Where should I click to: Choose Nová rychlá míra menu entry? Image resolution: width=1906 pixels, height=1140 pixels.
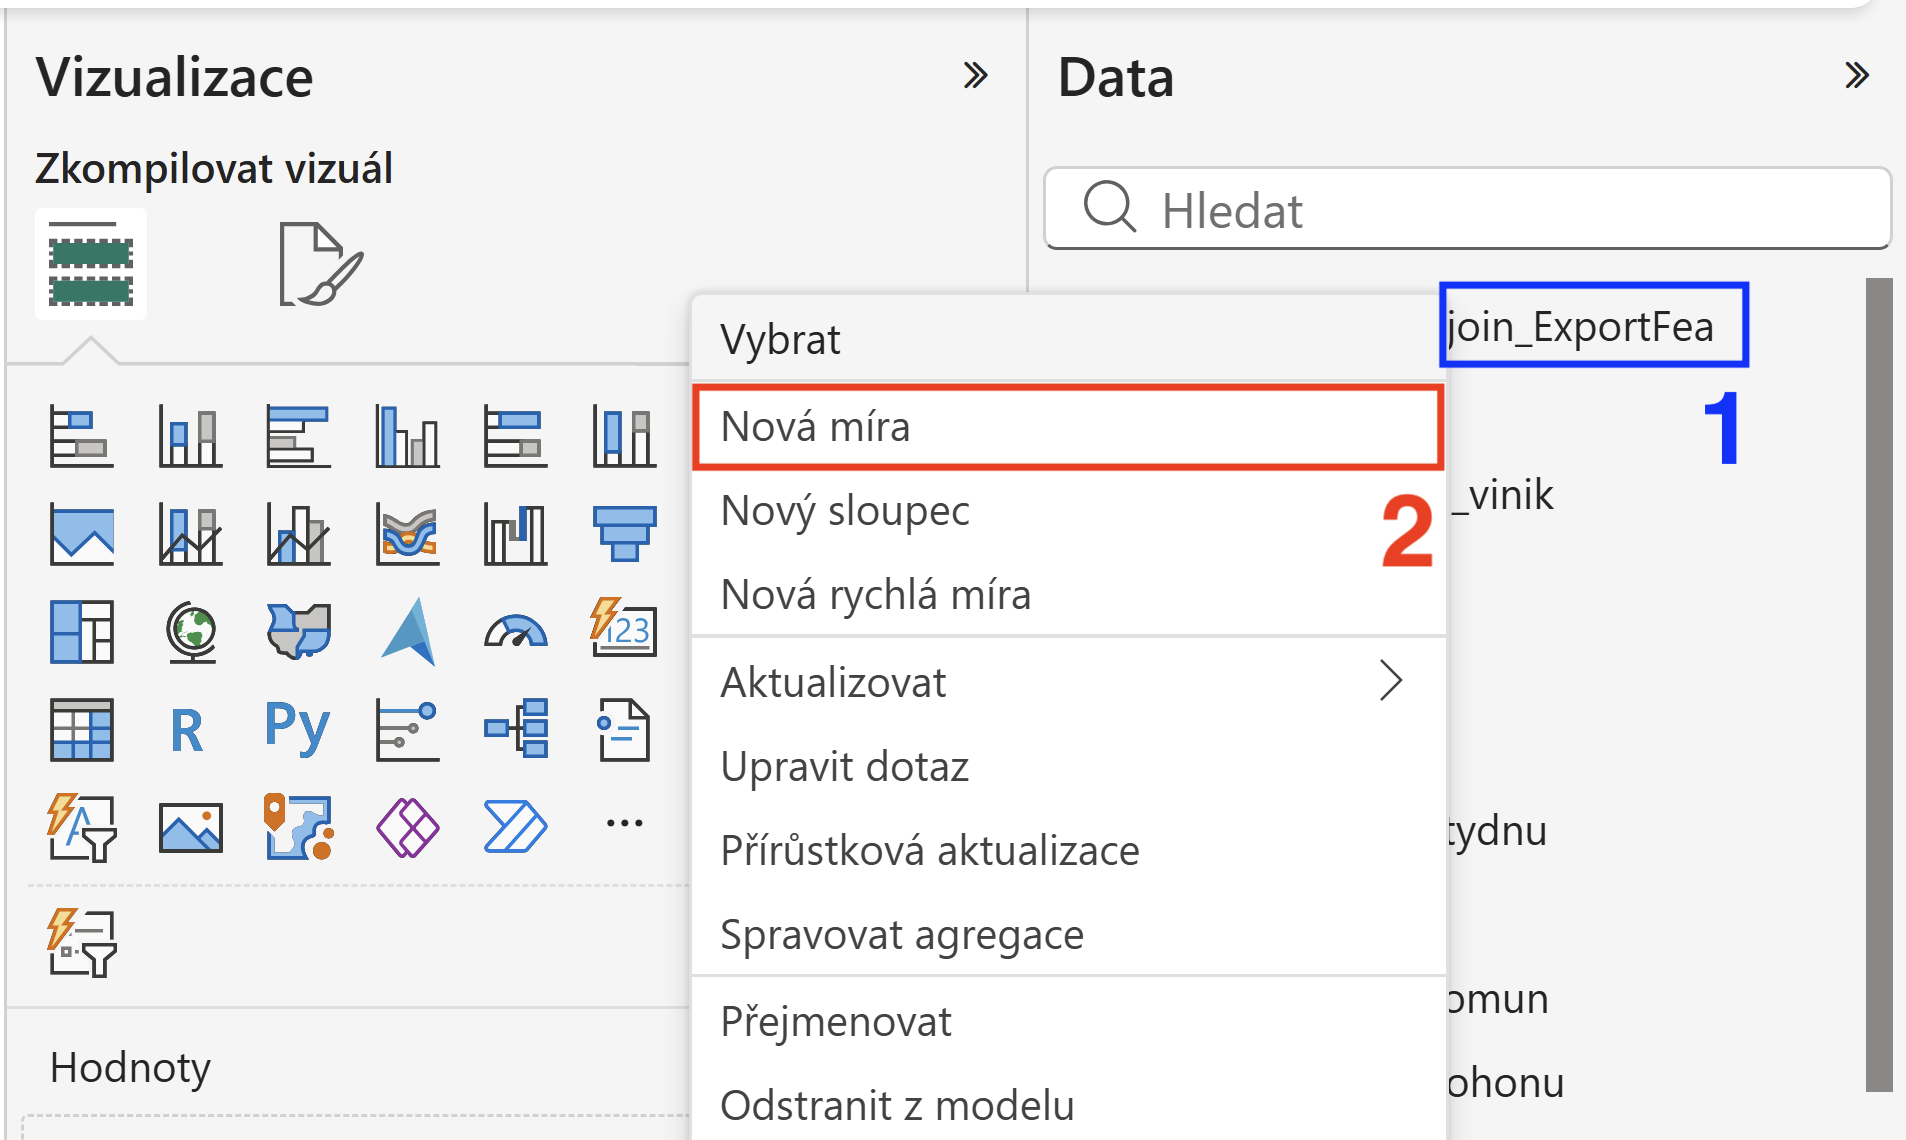(x=1067, y=595)
